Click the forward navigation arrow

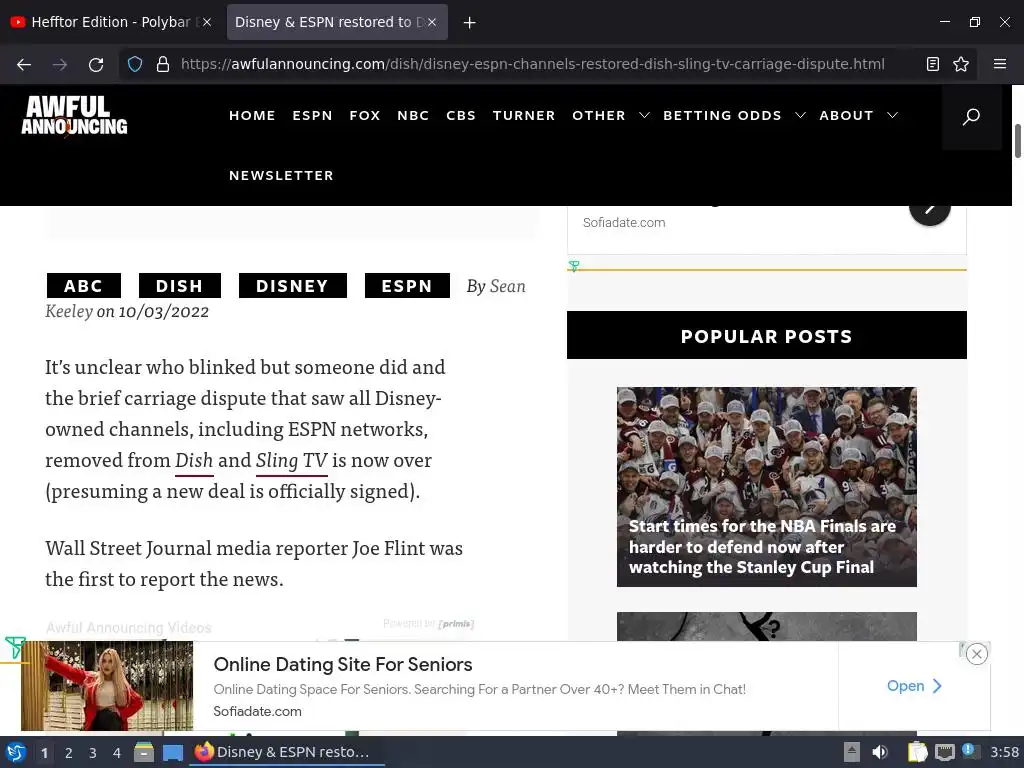[60, 64]
